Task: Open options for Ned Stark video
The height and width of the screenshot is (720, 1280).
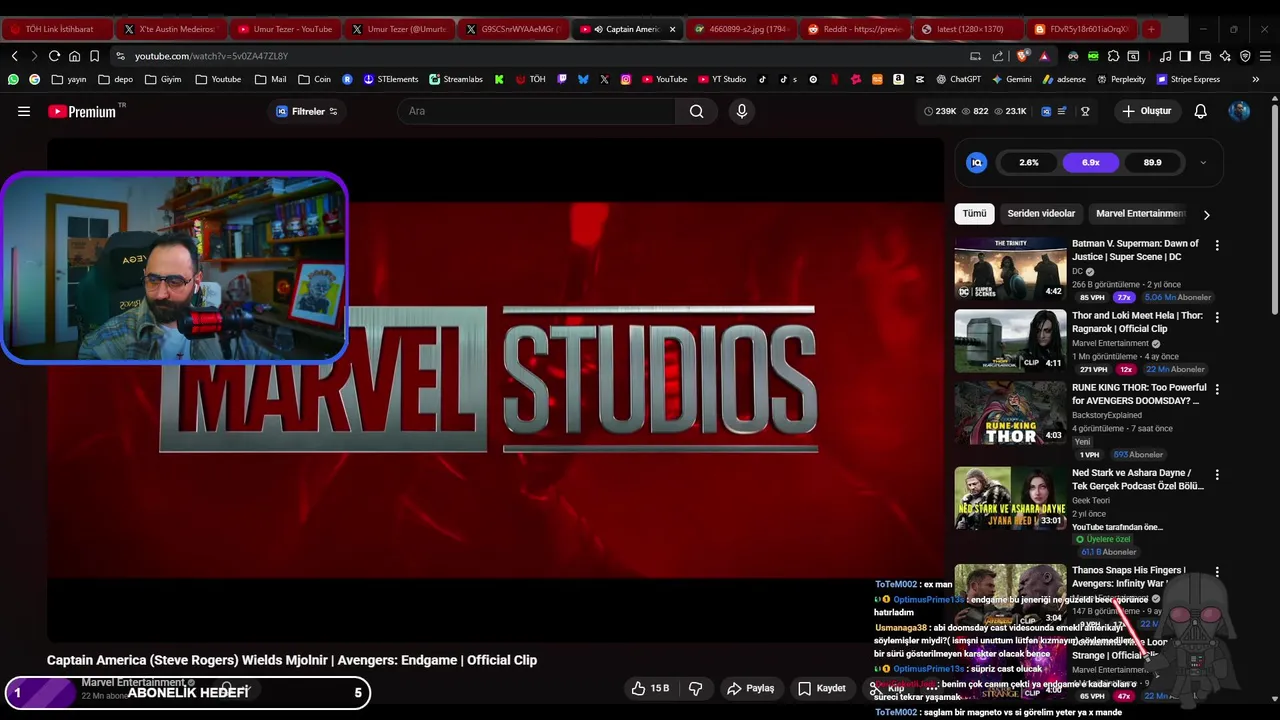Action: tap(1217, 474)
